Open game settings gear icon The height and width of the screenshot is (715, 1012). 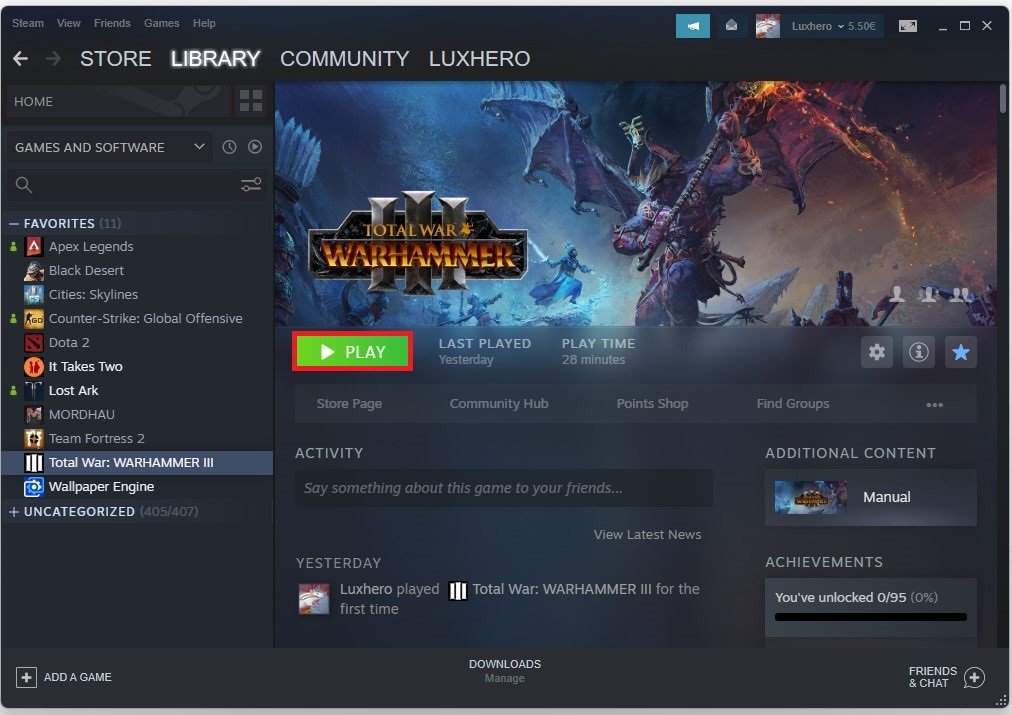coord(876,352)
